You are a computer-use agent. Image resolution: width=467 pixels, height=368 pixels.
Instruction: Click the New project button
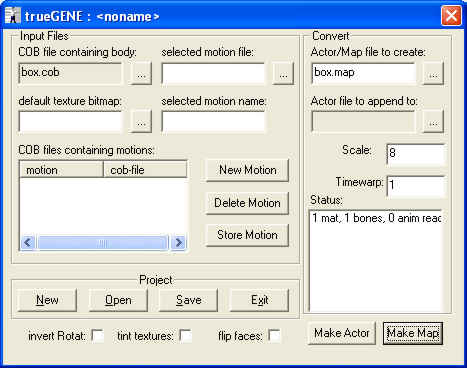point(47,300)
